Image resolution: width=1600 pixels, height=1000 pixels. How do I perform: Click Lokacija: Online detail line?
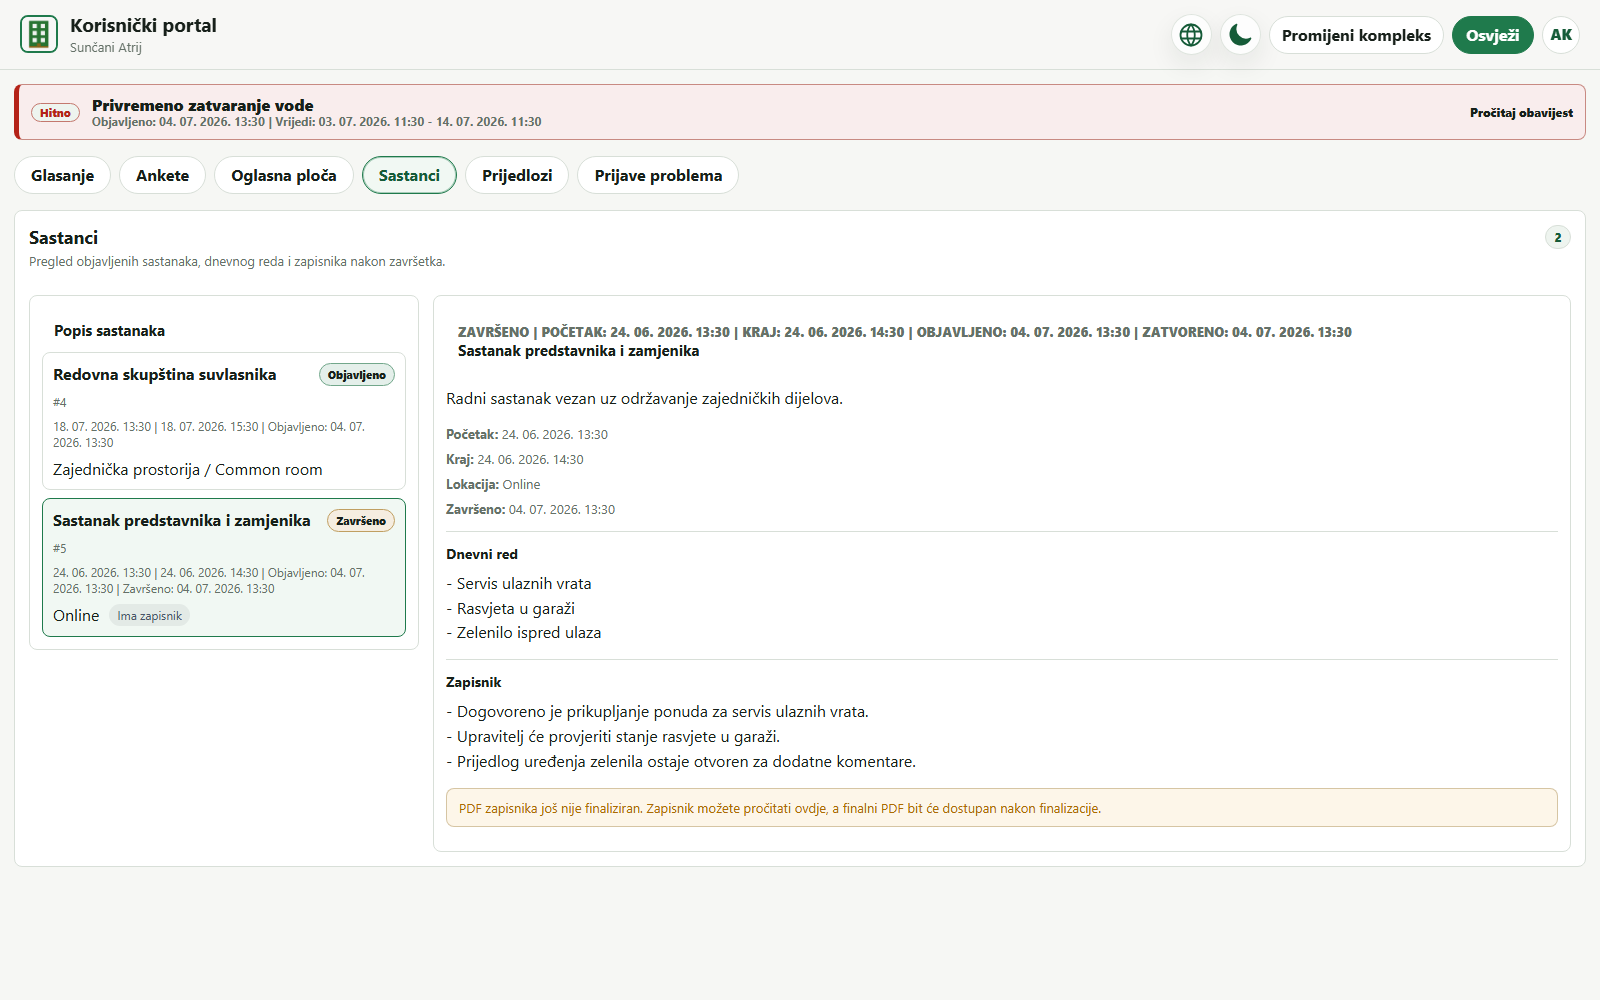[x=493, y=484]
